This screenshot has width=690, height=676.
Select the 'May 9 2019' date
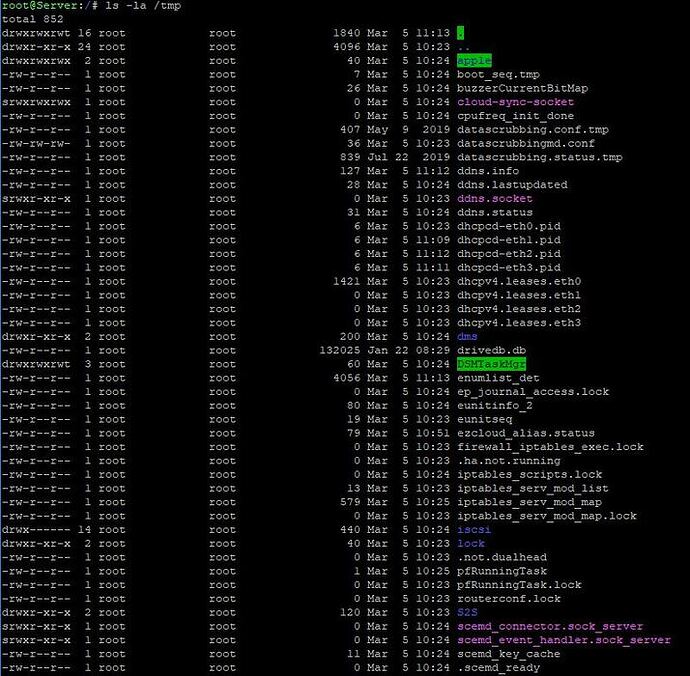[408, 130]
